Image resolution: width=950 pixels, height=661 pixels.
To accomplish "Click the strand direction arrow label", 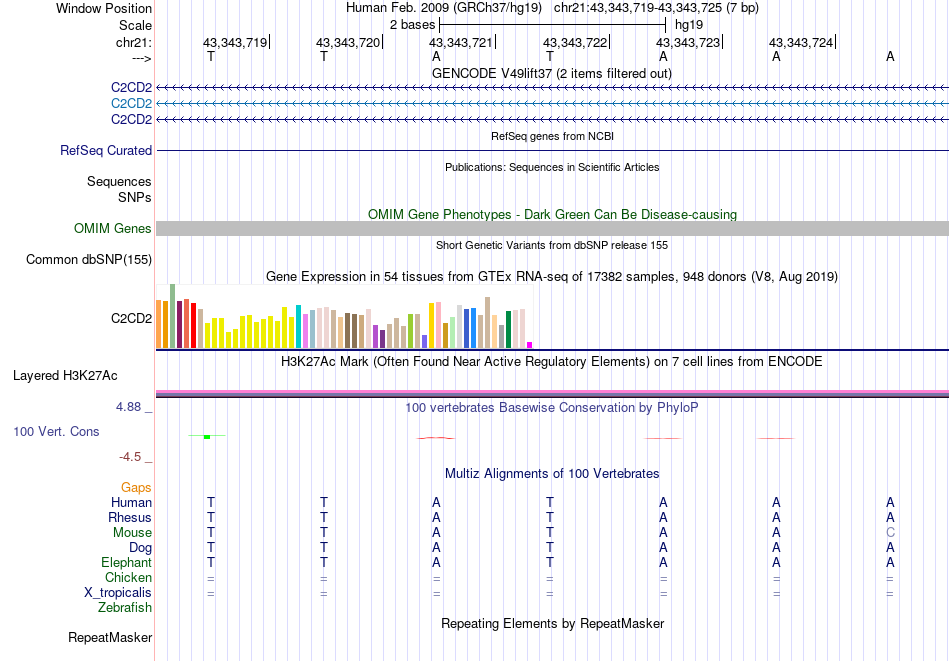I will [141, 58].
